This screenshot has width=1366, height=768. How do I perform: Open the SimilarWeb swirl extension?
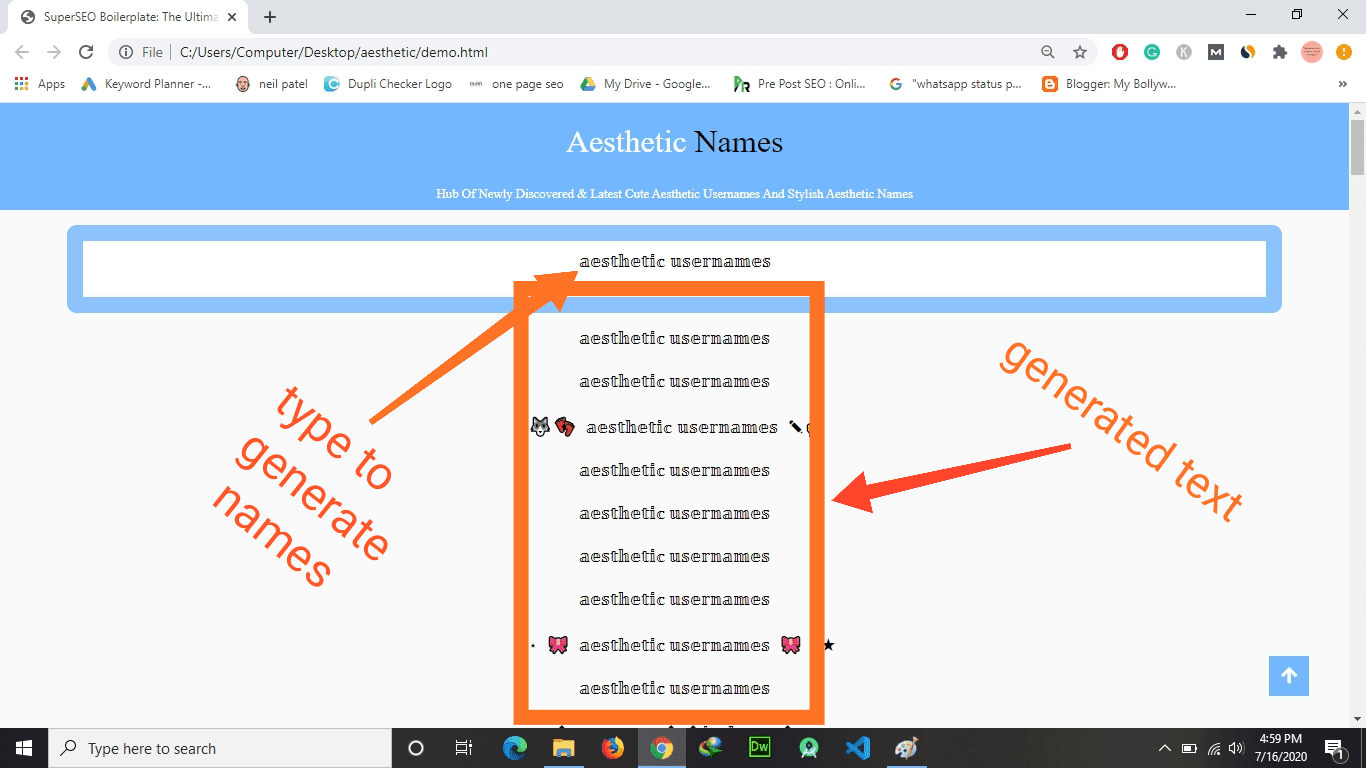click(x=1248, y=52)
